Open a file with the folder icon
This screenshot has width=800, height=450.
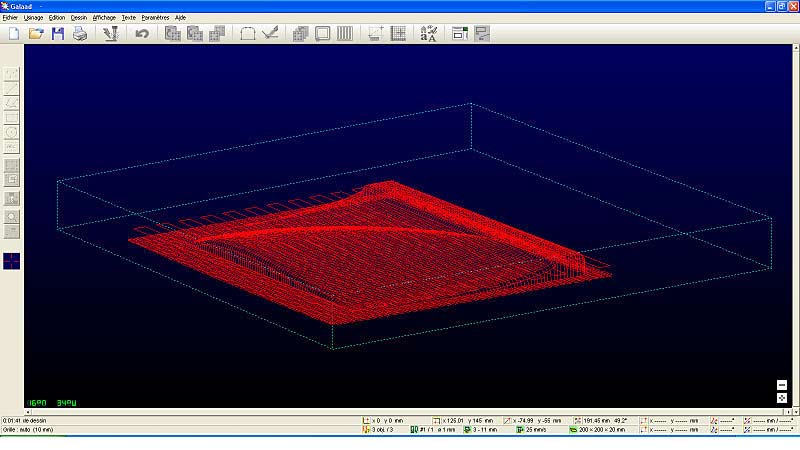(36, 34)
